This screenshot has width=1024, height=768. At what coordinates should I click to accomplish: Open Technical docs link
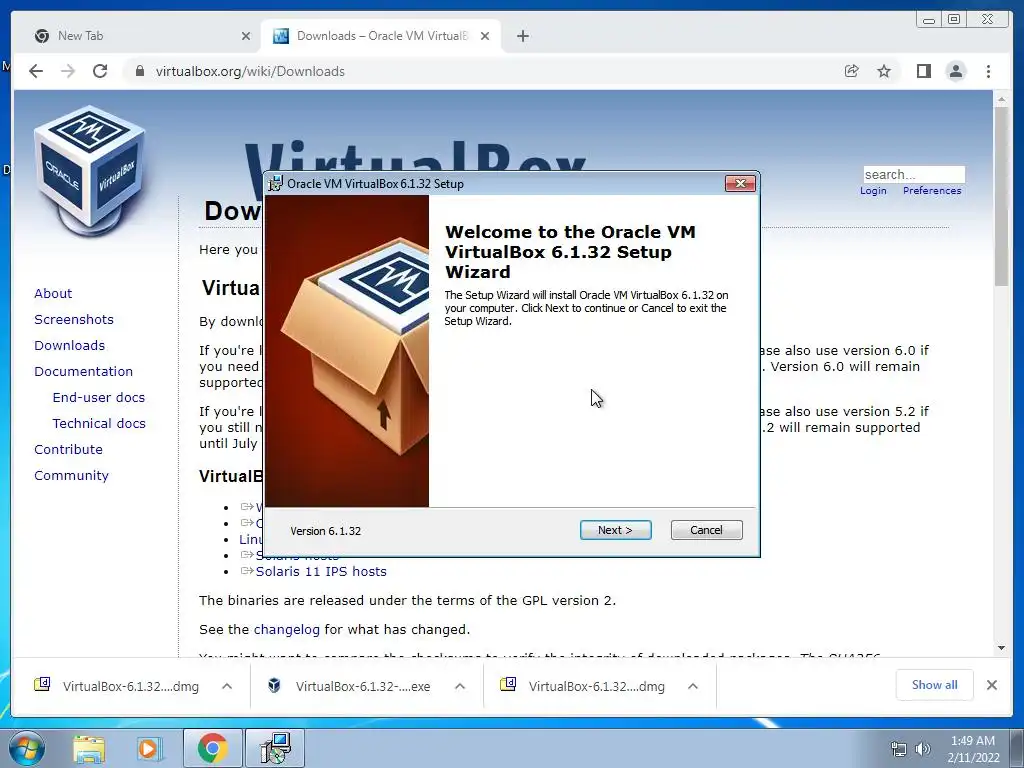pyautogui.click(x=99, y=424)
